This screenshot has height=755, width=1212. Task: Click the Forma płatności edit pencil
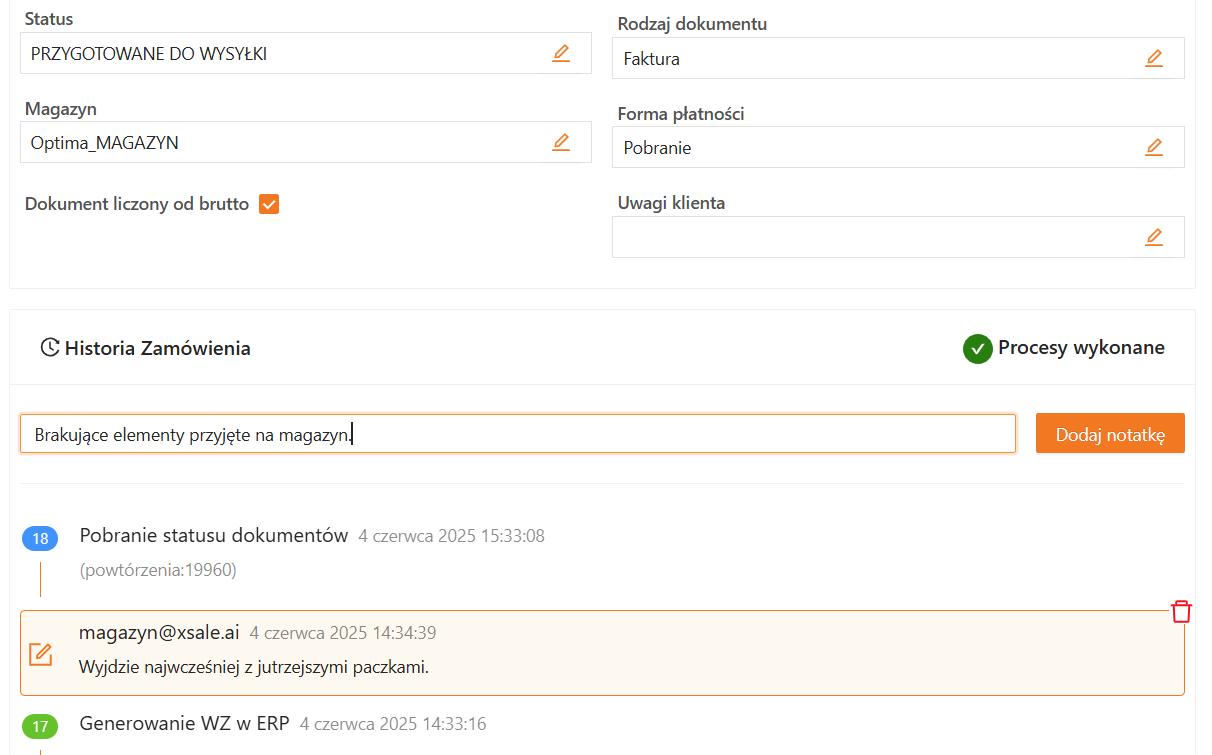[x=1154, y=147]
